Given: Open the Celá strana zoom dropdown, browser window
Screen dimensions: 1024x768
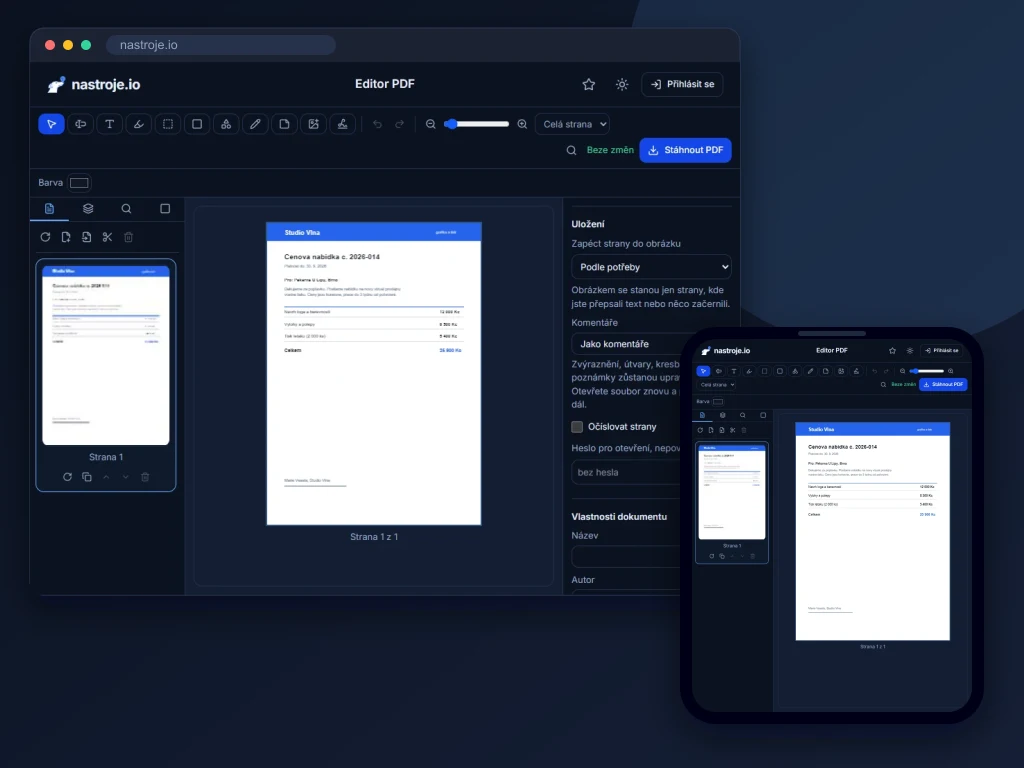Looking at the screenshot, I should click(573, 124).
